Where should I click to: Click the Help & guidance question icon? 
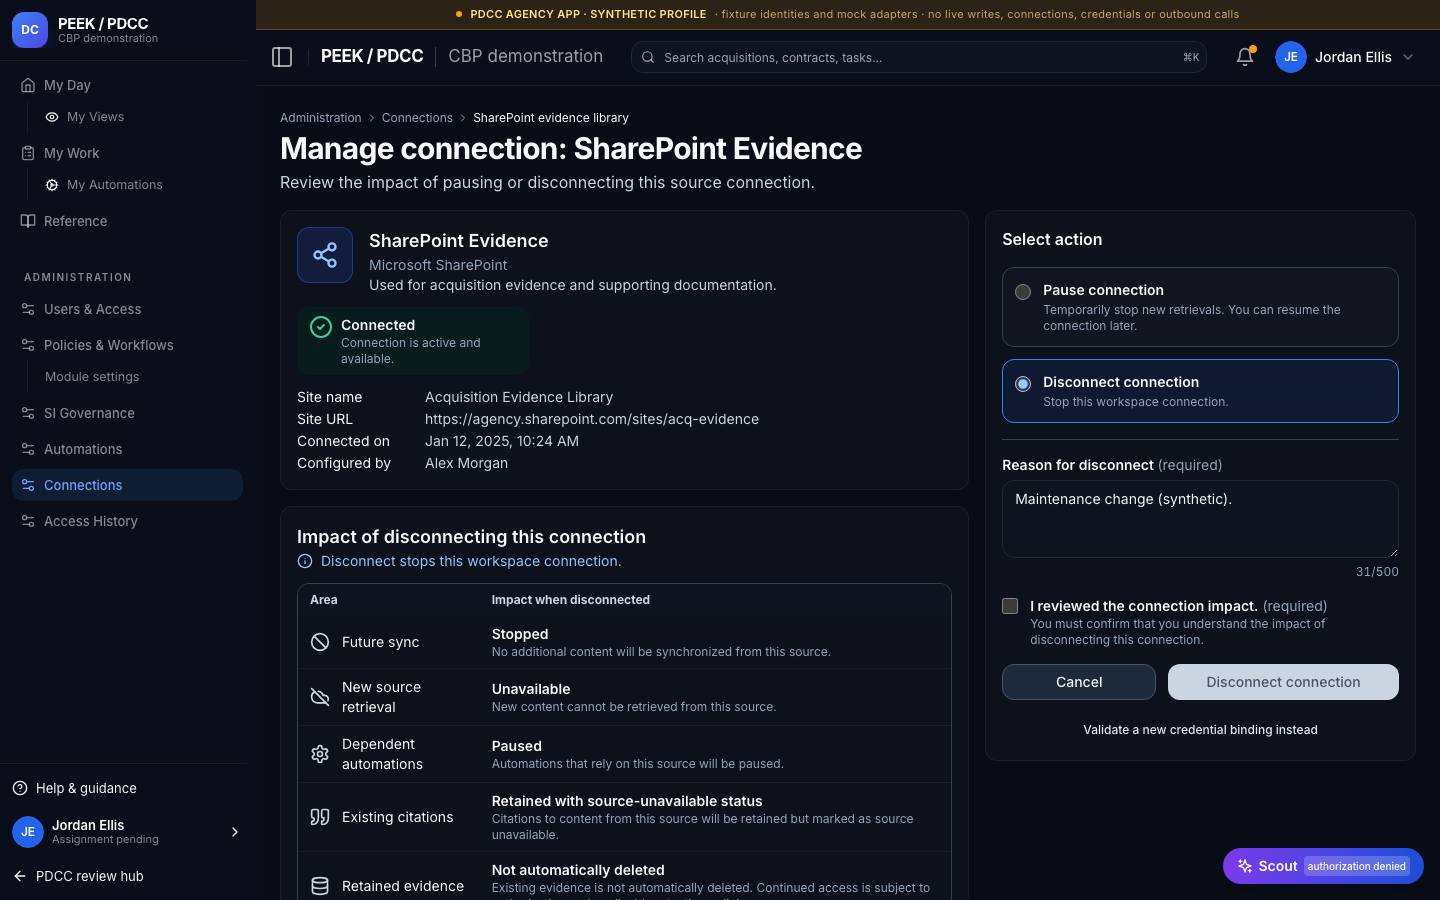tap(20, 788)
